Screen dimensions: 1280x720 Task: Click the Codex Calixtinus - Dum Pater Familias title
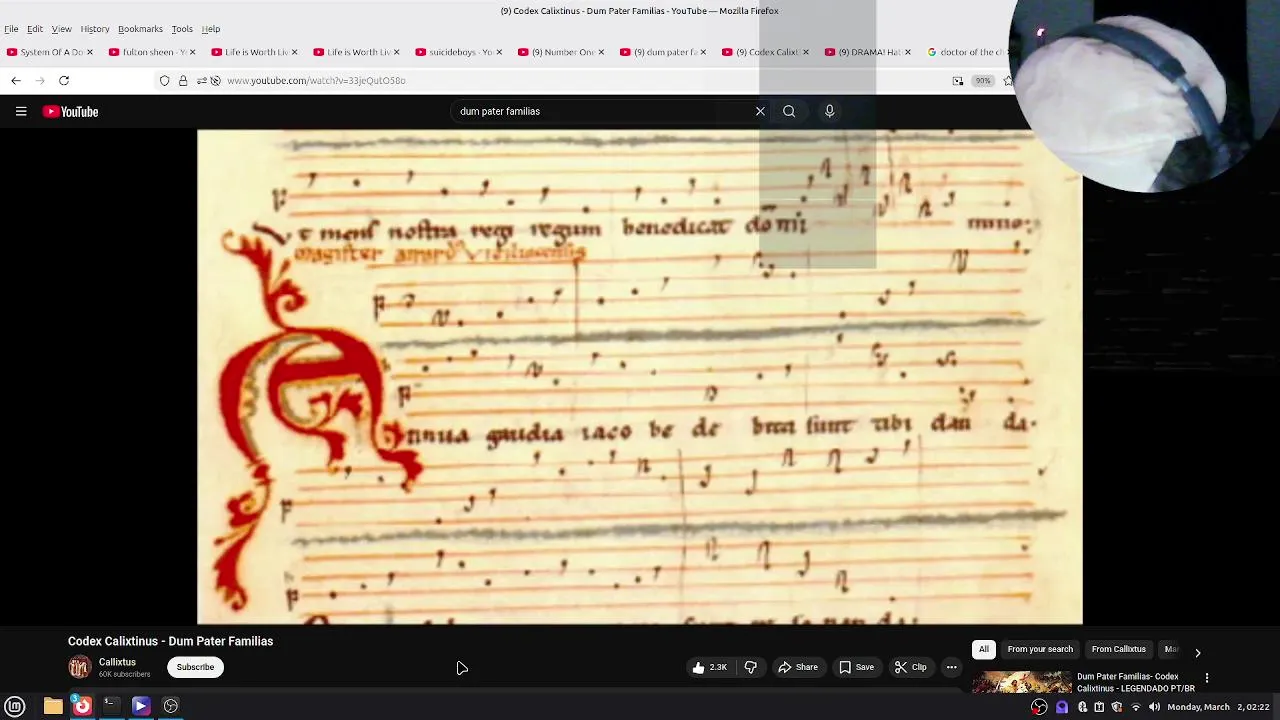coord(170,641)
